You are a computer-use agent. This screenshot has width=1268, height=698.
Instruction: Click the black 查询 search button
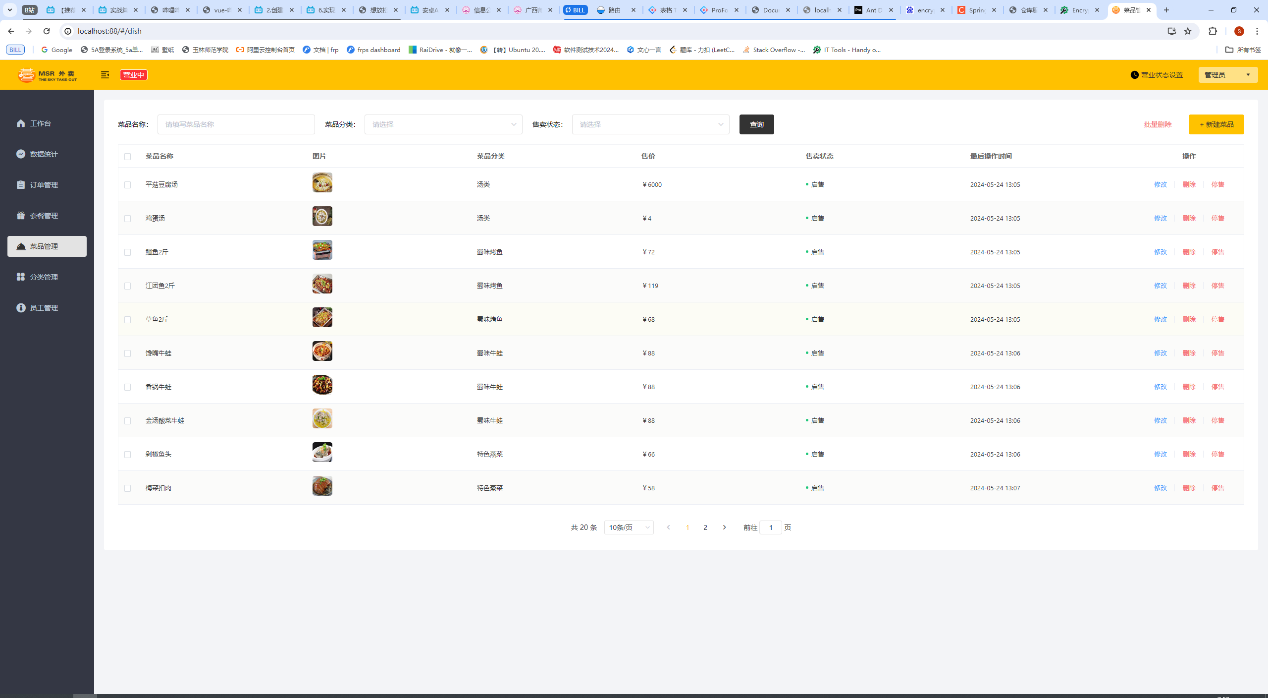pyautogui.click(x=756, y=124)
